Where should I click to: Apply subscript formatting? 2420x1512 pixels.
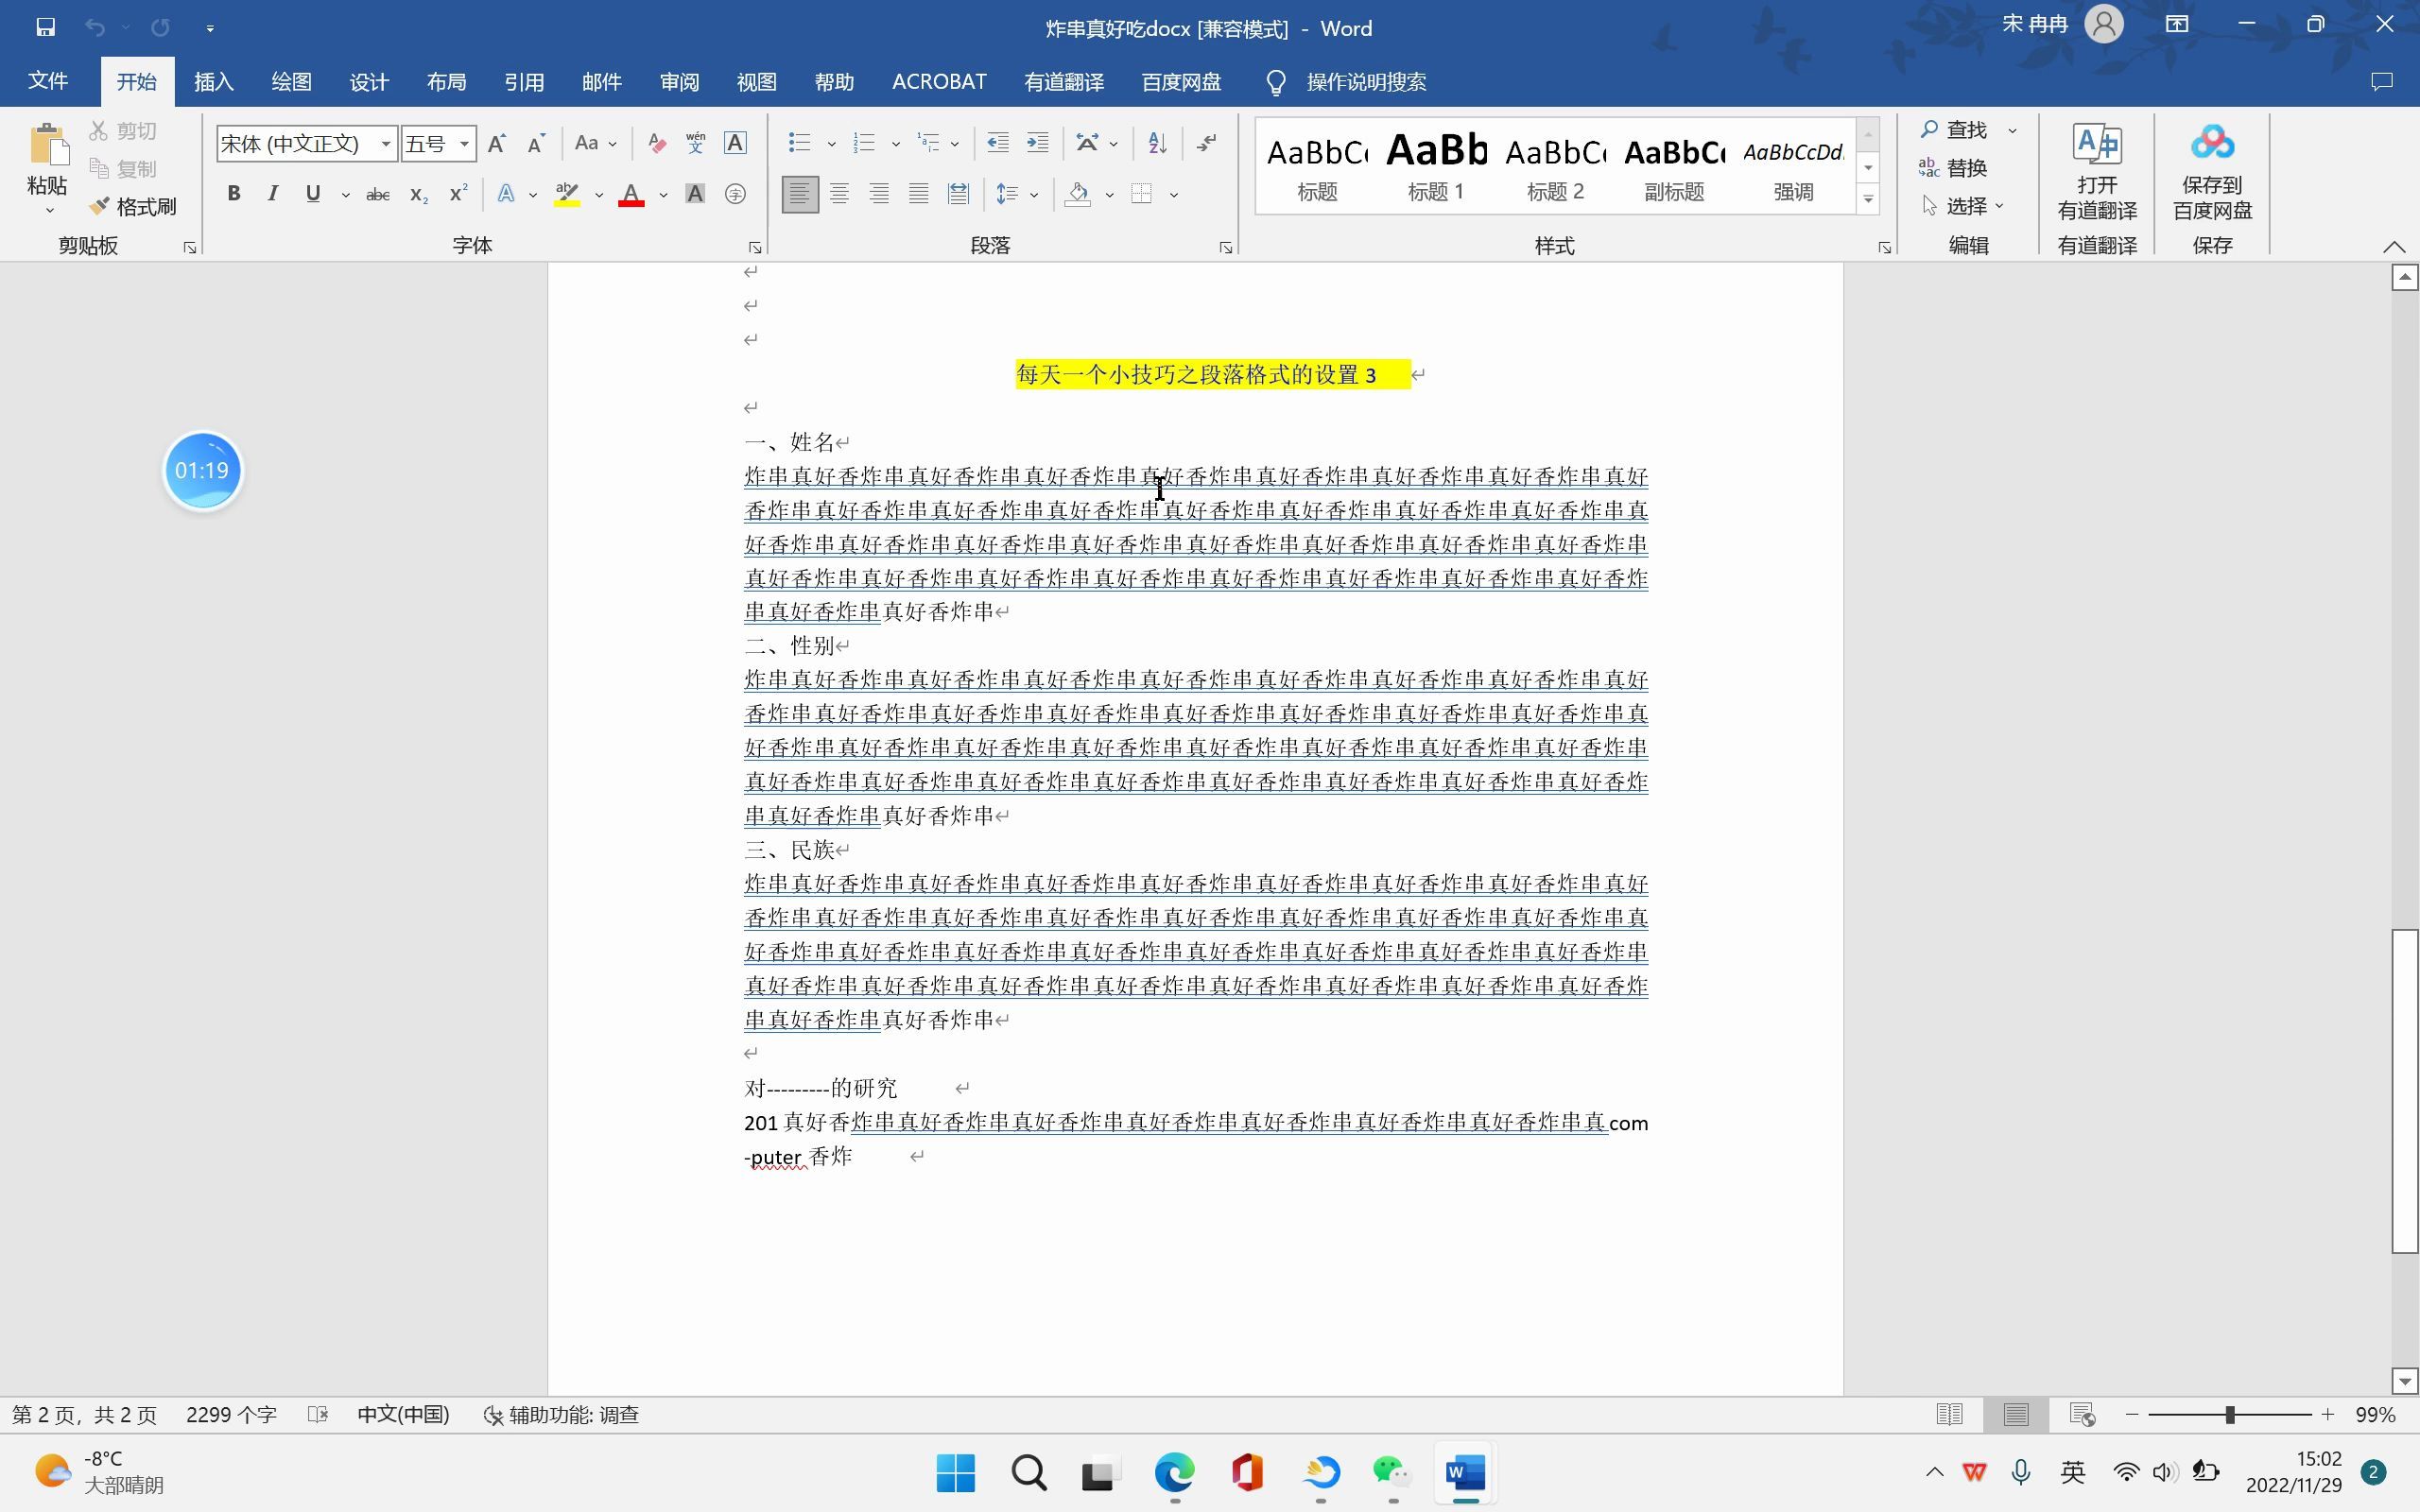click(x=418, y=194)
